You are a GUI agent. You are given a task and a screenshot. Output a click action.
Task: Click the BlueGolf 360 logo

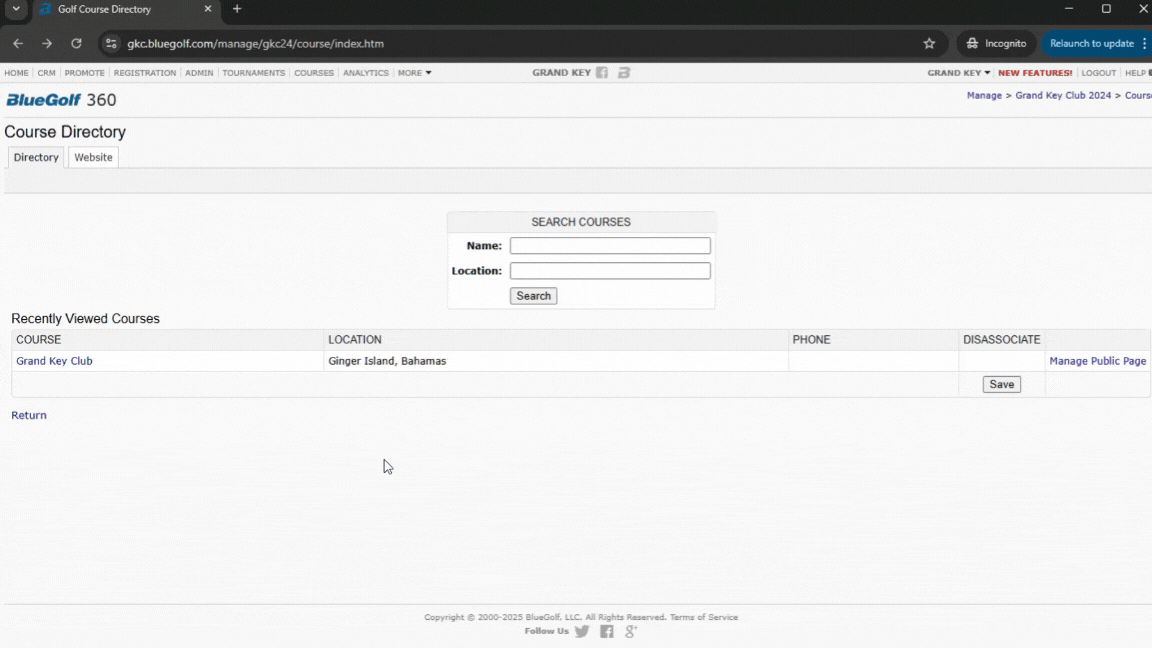coord(61,100)
